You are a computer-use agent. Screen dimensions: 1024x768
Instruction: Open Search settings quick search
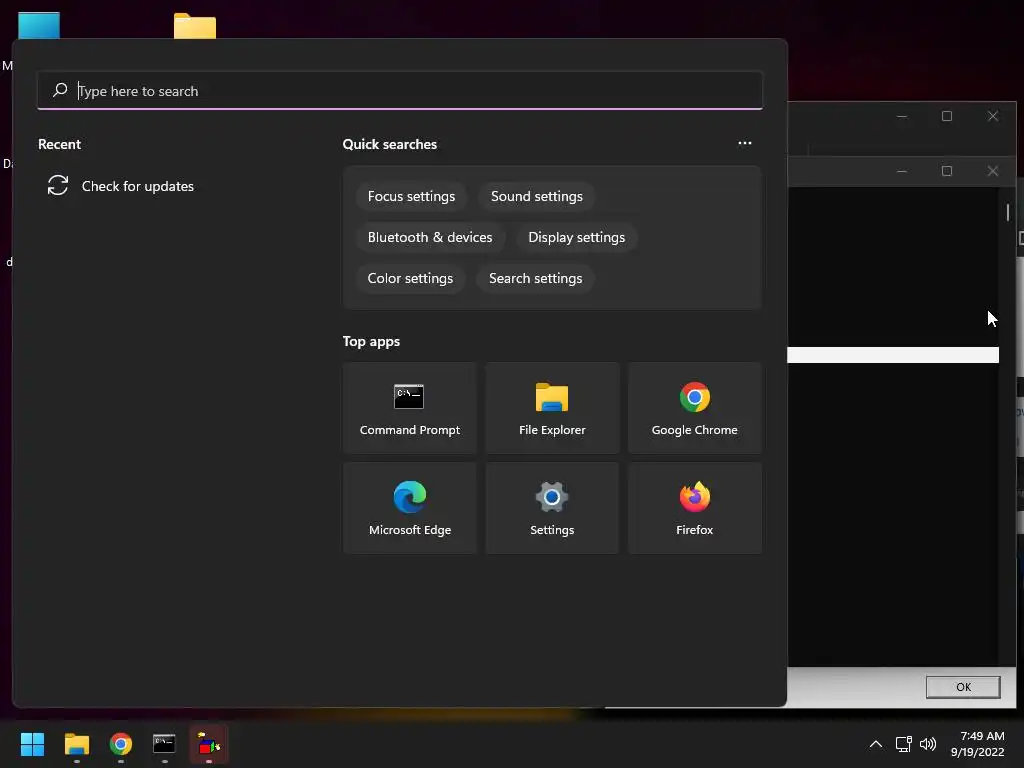click(536, 279)
